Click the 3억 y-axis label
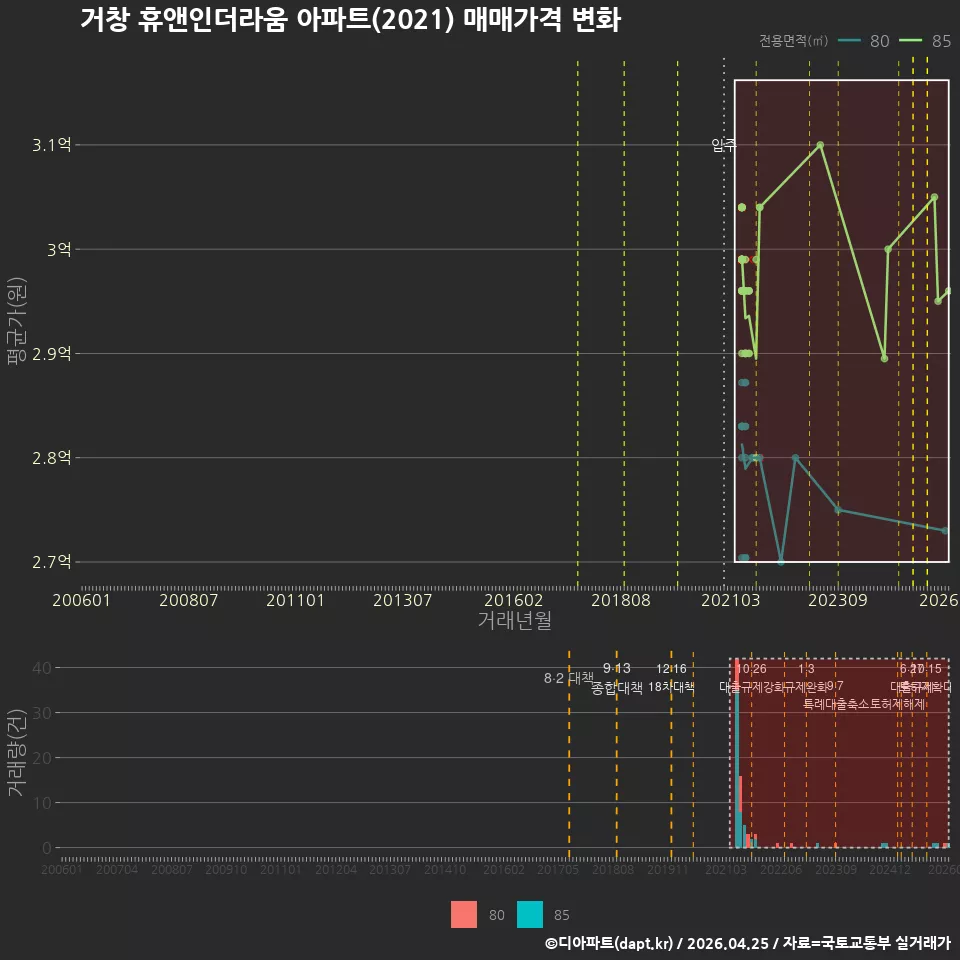The image size is (960, 960). [x=59, y=249]
